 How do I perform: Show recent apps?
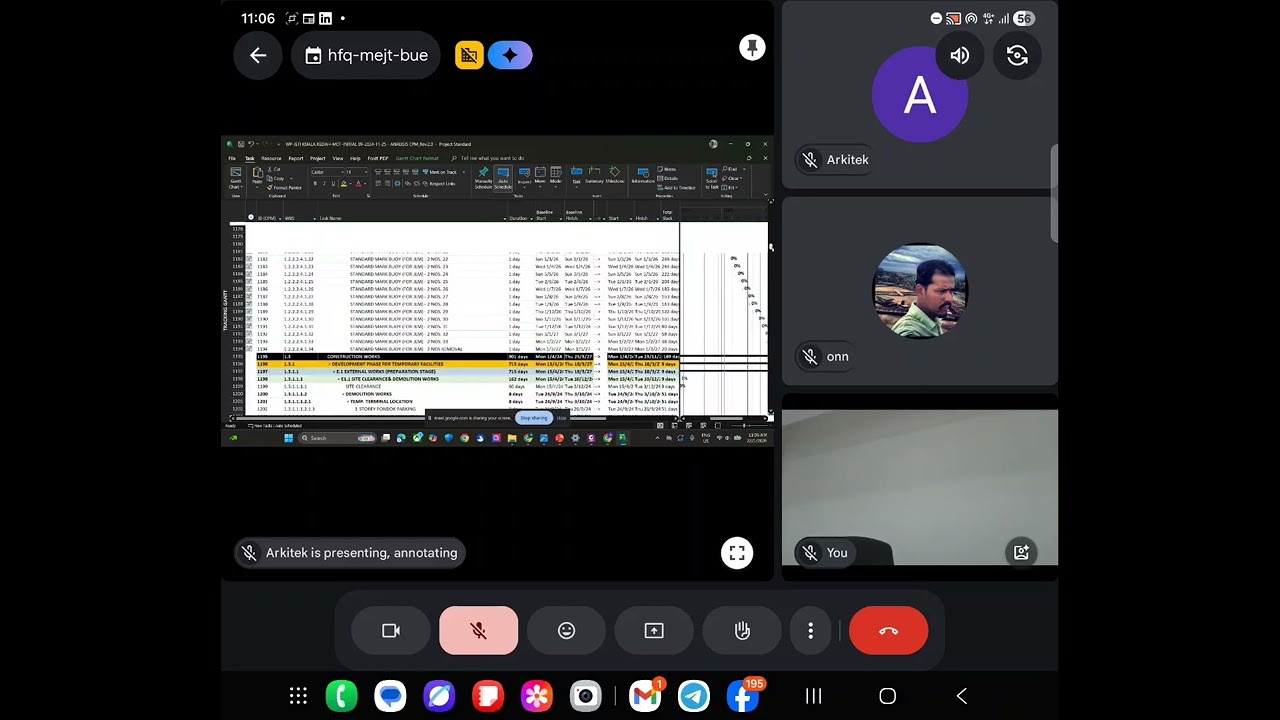pyautogui.click(x=814, y=696)
